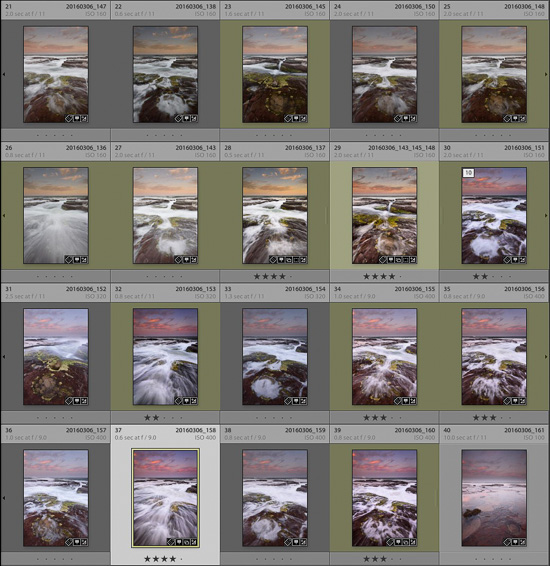Click right edge arrow beside photo 35
Screen dimensions: 550x566
[x=546, y=357]
